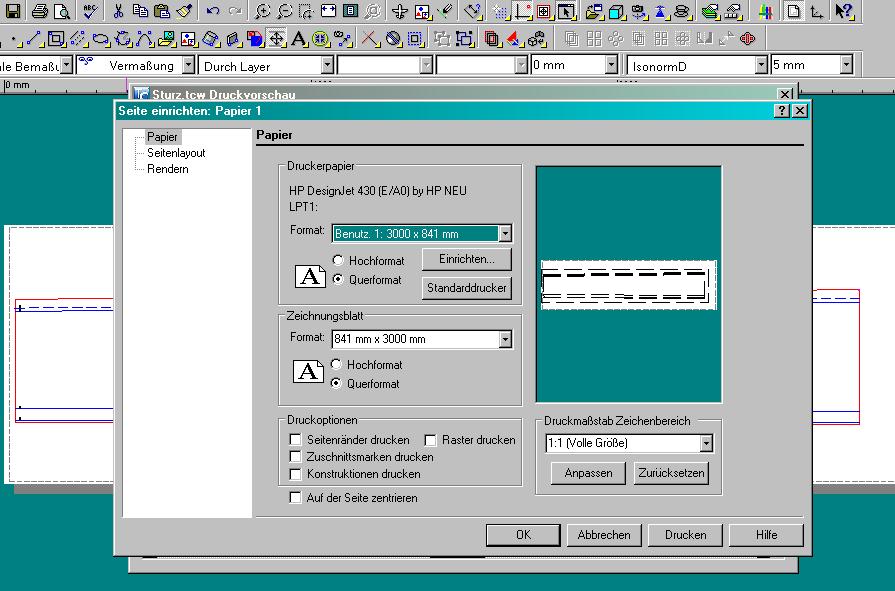Viewport: 895px width, 591px height.
Task: Click the Print icon in the toolbar
Action: coord(39,10)
